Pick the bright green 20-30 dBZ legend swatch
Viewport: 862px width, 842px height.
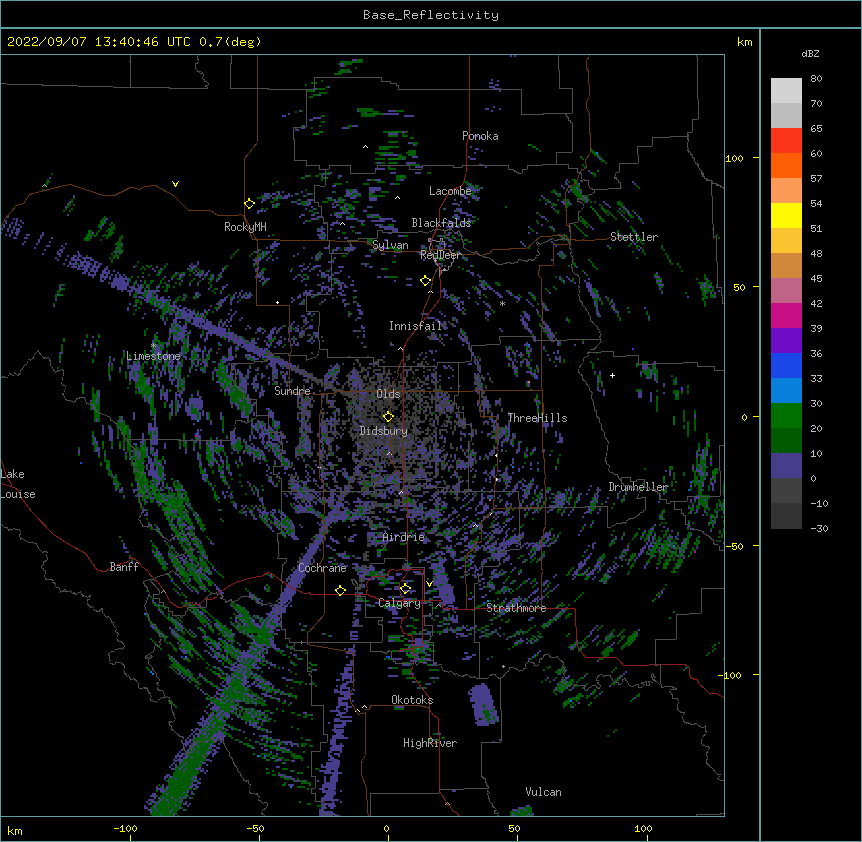point(786,416)
